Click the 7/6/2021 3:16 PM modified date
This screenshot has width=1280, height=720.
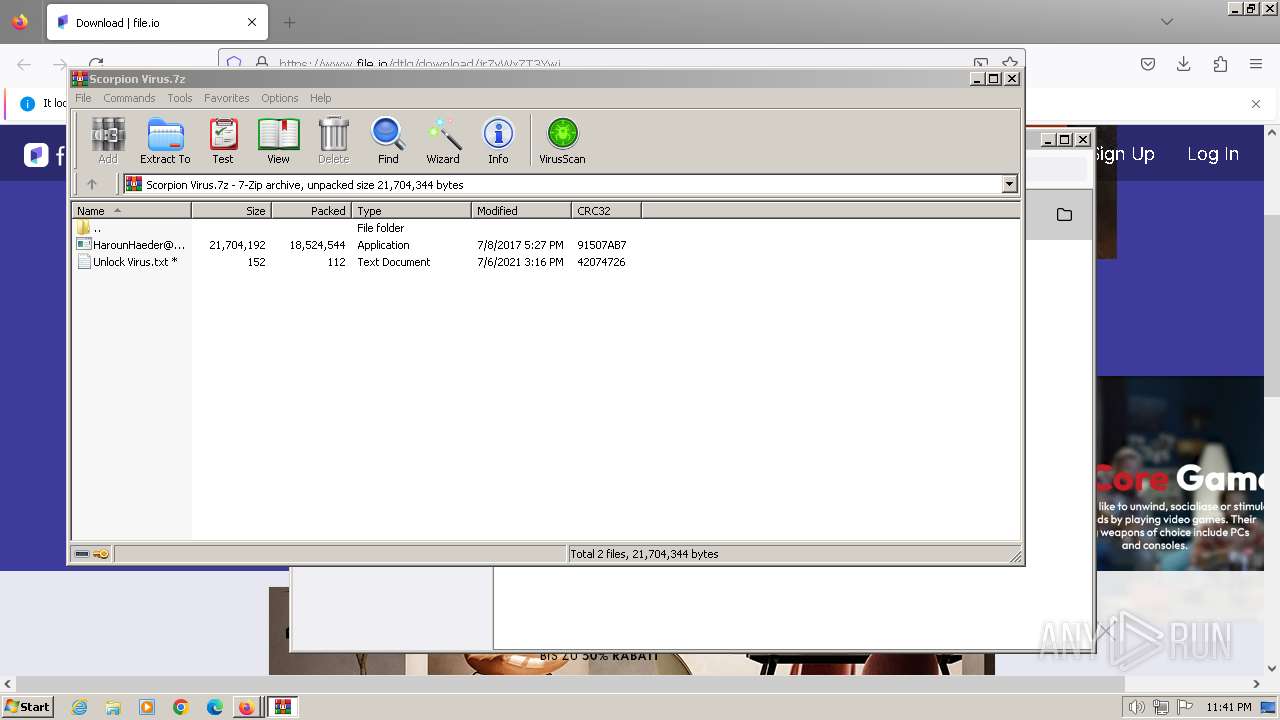click(520, 262)
